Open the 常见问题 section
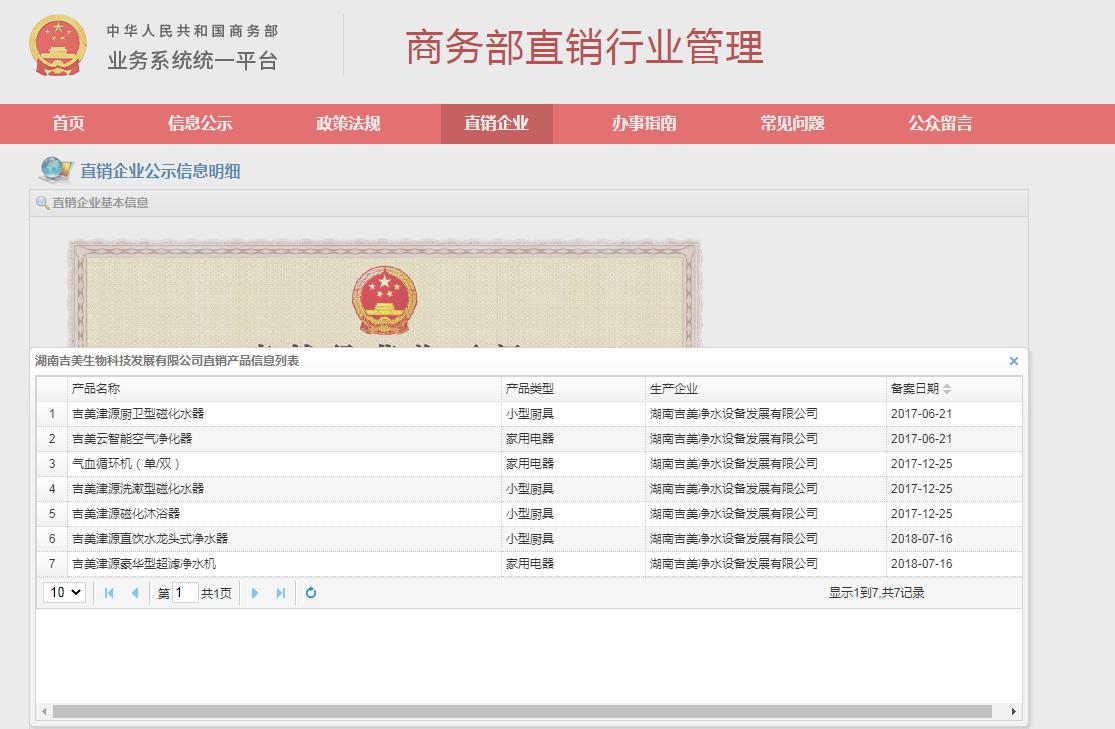The height and width of the screenshot is (729, 1115). [791, 123]
